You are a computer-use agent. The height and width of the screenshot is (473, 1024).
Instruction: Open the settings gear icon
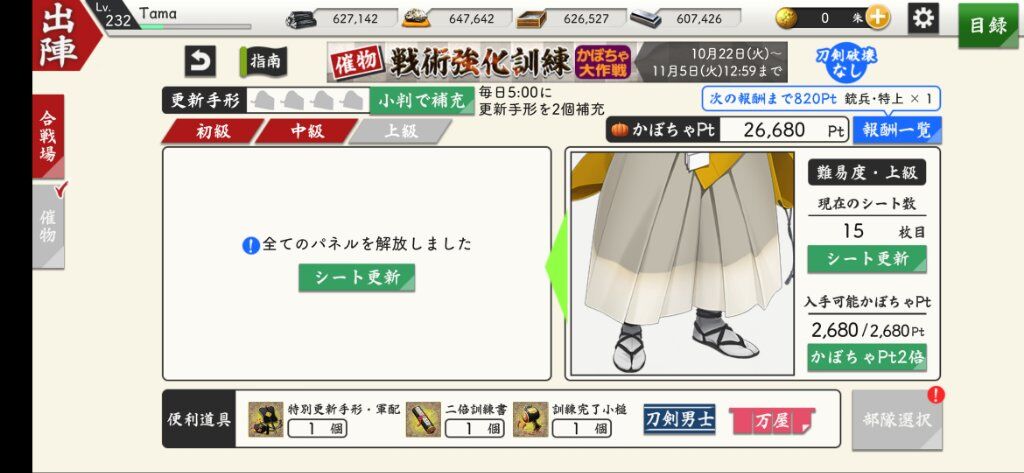pos(923,18)
